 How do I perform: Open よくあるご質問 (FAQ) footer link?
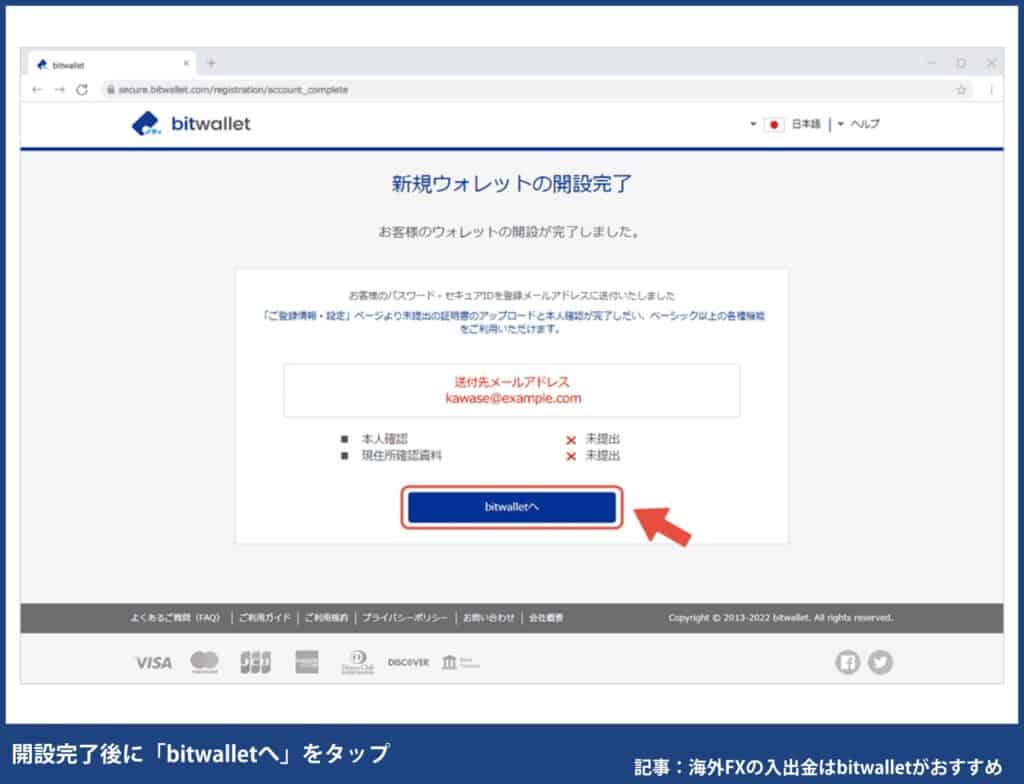click(174, 617)
